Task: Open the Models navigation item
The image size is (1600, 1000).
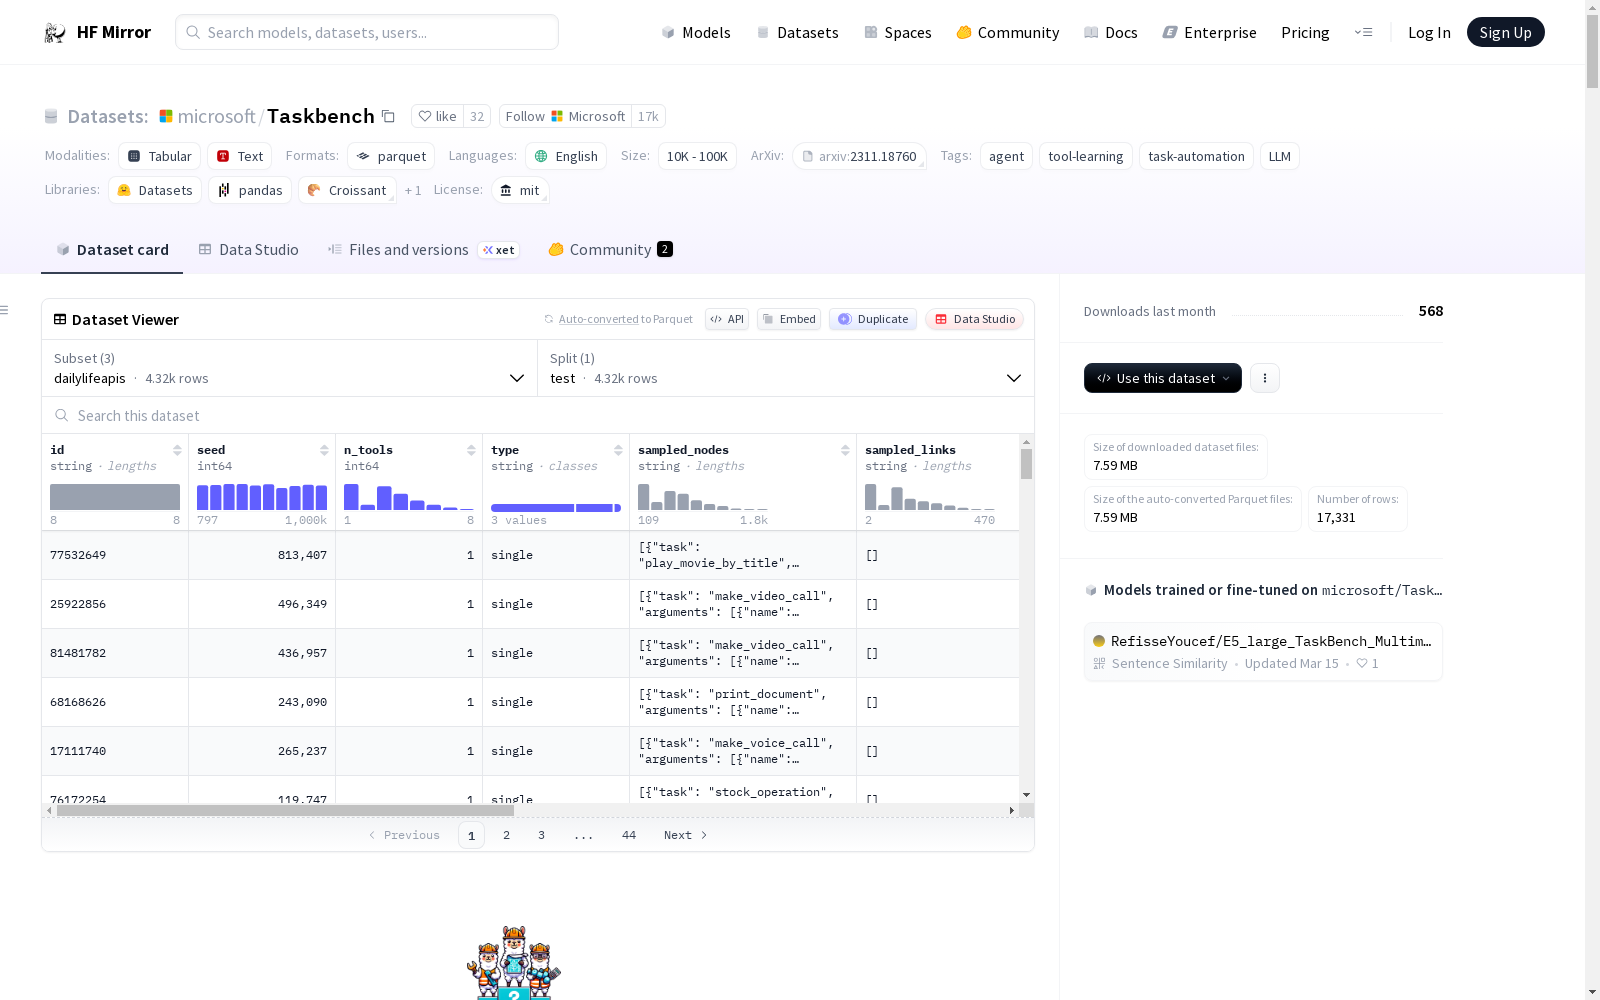Action: point(696,32)
